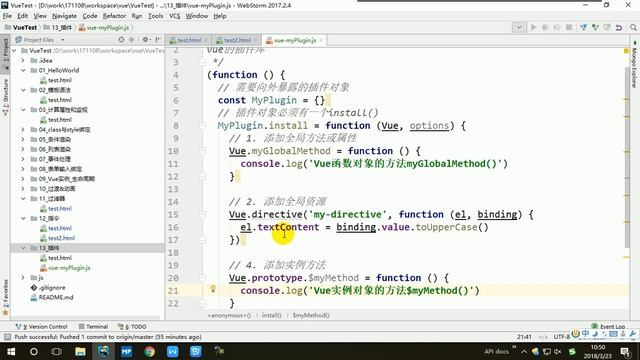Viewport: 640px width, 360px height.
Task: Toggle code fold on line 15
Action: (x=202, y=214)
